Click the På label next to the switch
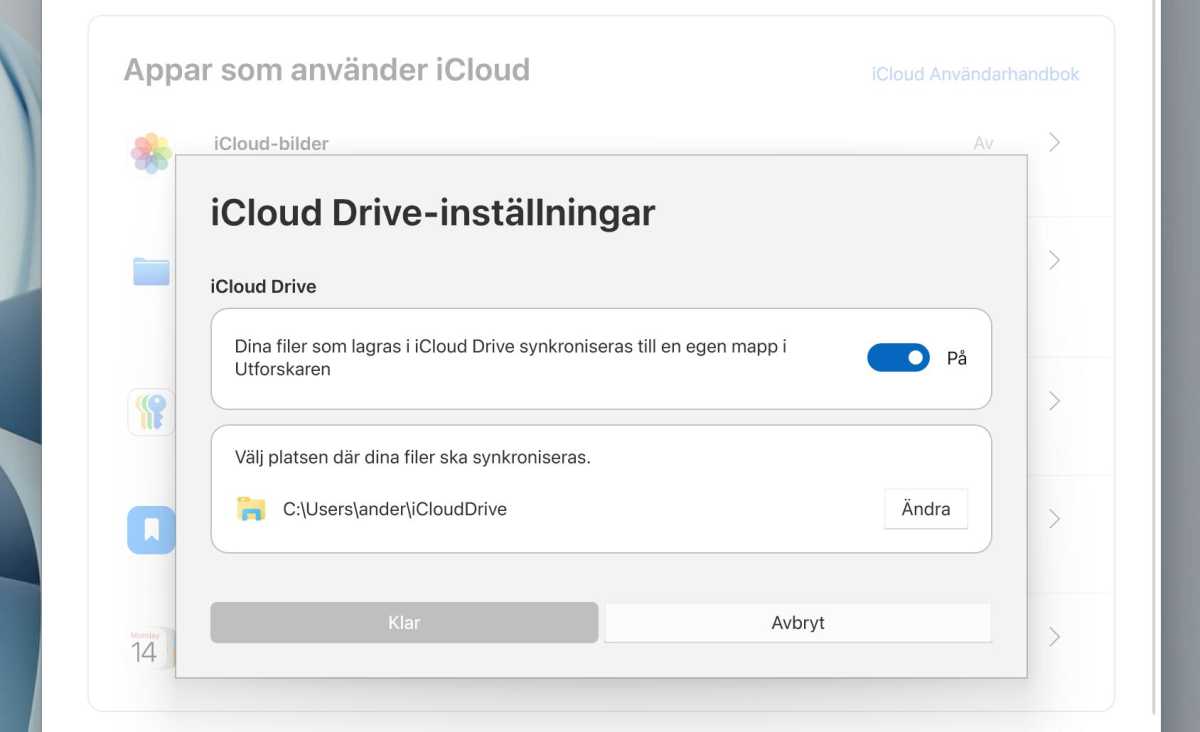The width and height of the screenshot is (1200, 732). coord(955,357)
